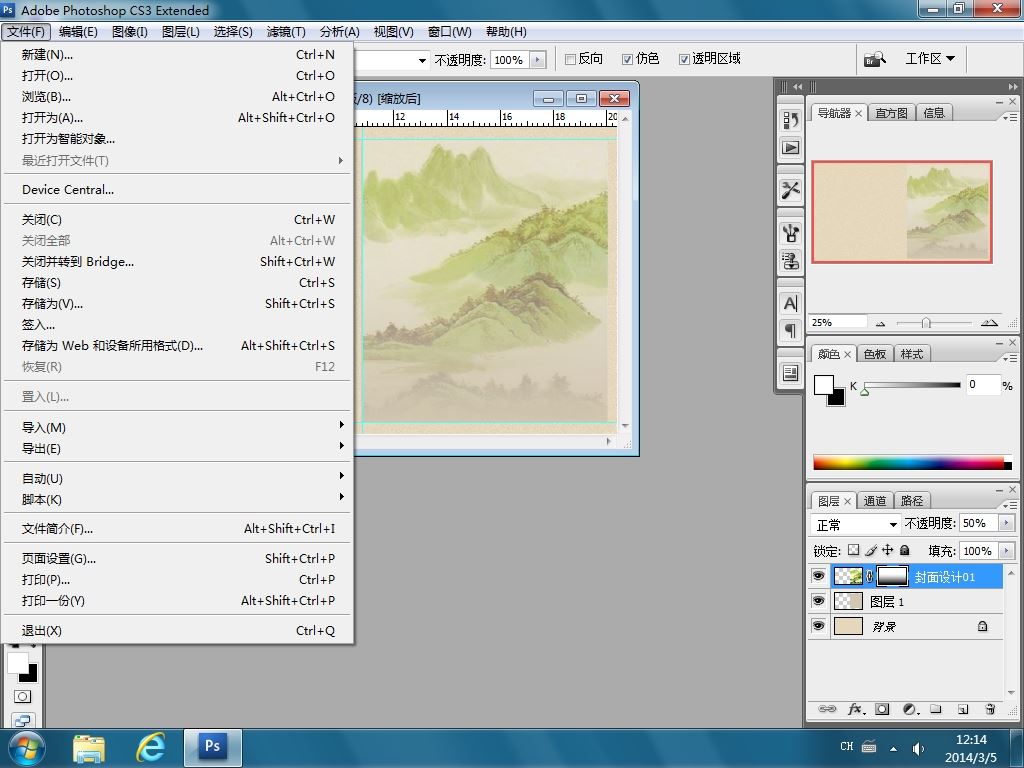Viewport: 1024px width, 768px height.
Task: Expand the 自动(U) submenu
Action: point(177,478)
